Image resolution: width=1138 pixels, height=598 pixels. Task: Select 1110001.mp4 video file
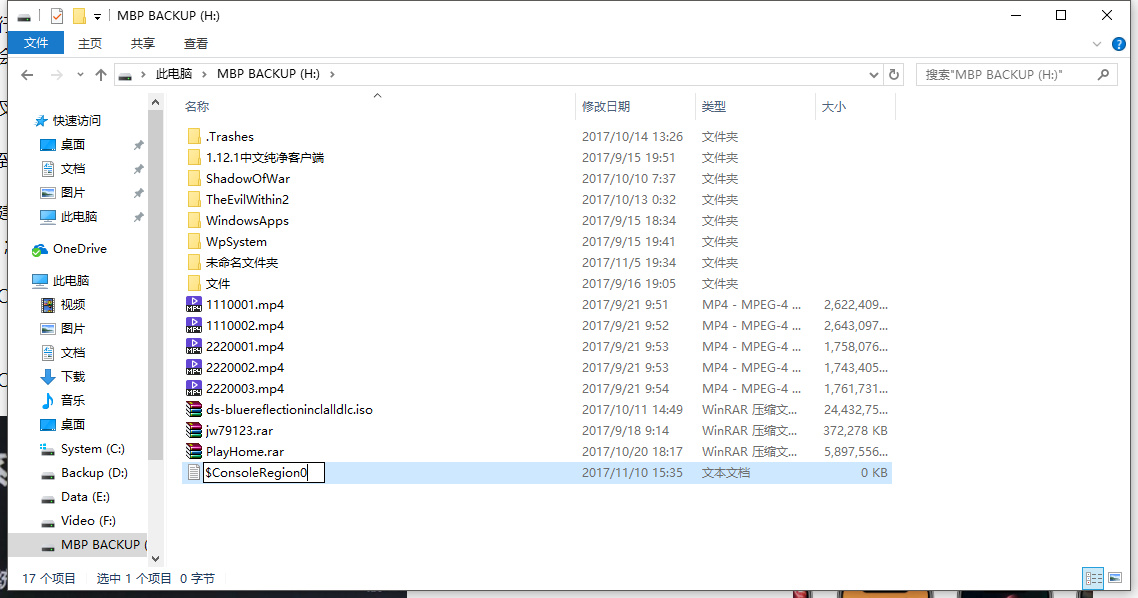click(245, 305)
